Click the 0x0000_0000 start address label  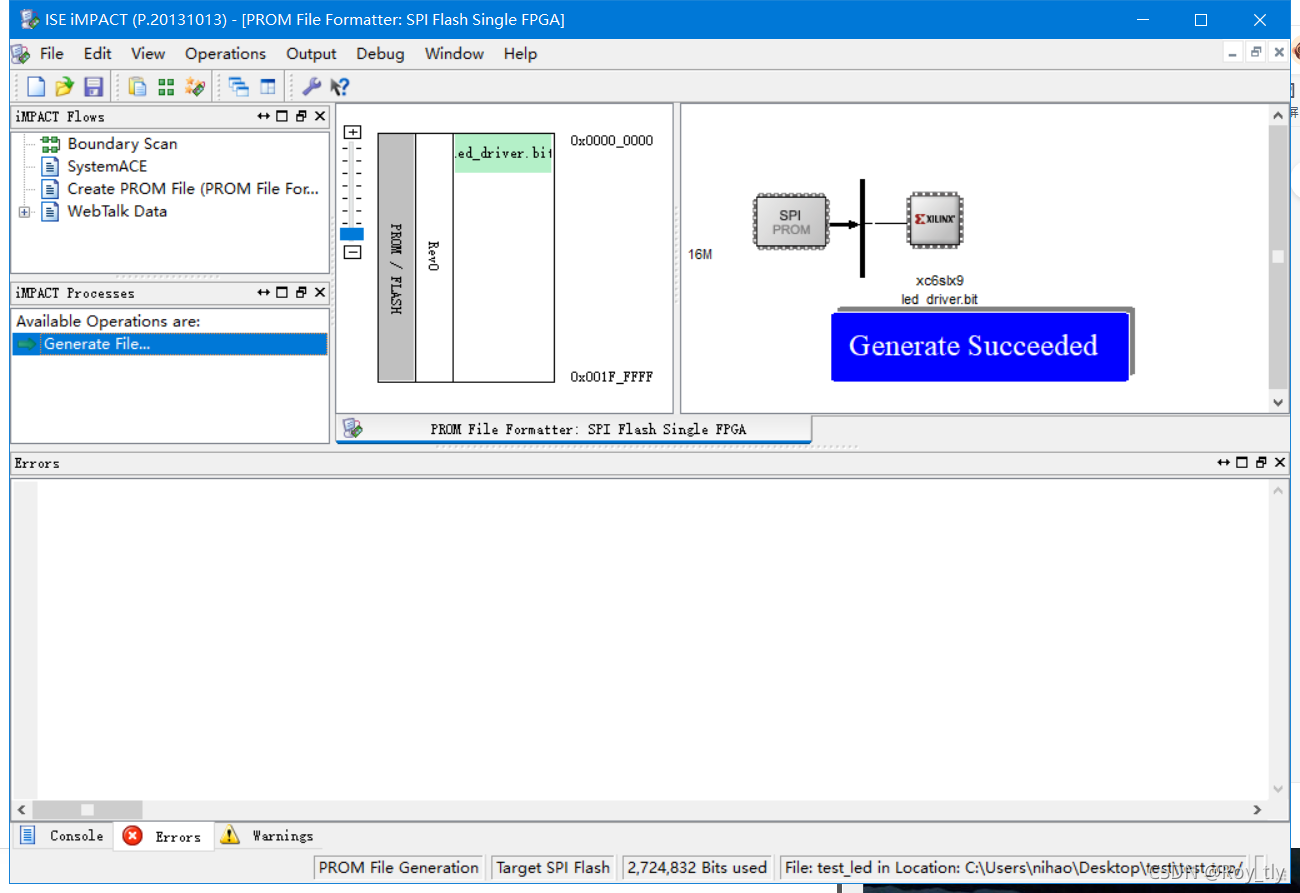coord(612,141)
